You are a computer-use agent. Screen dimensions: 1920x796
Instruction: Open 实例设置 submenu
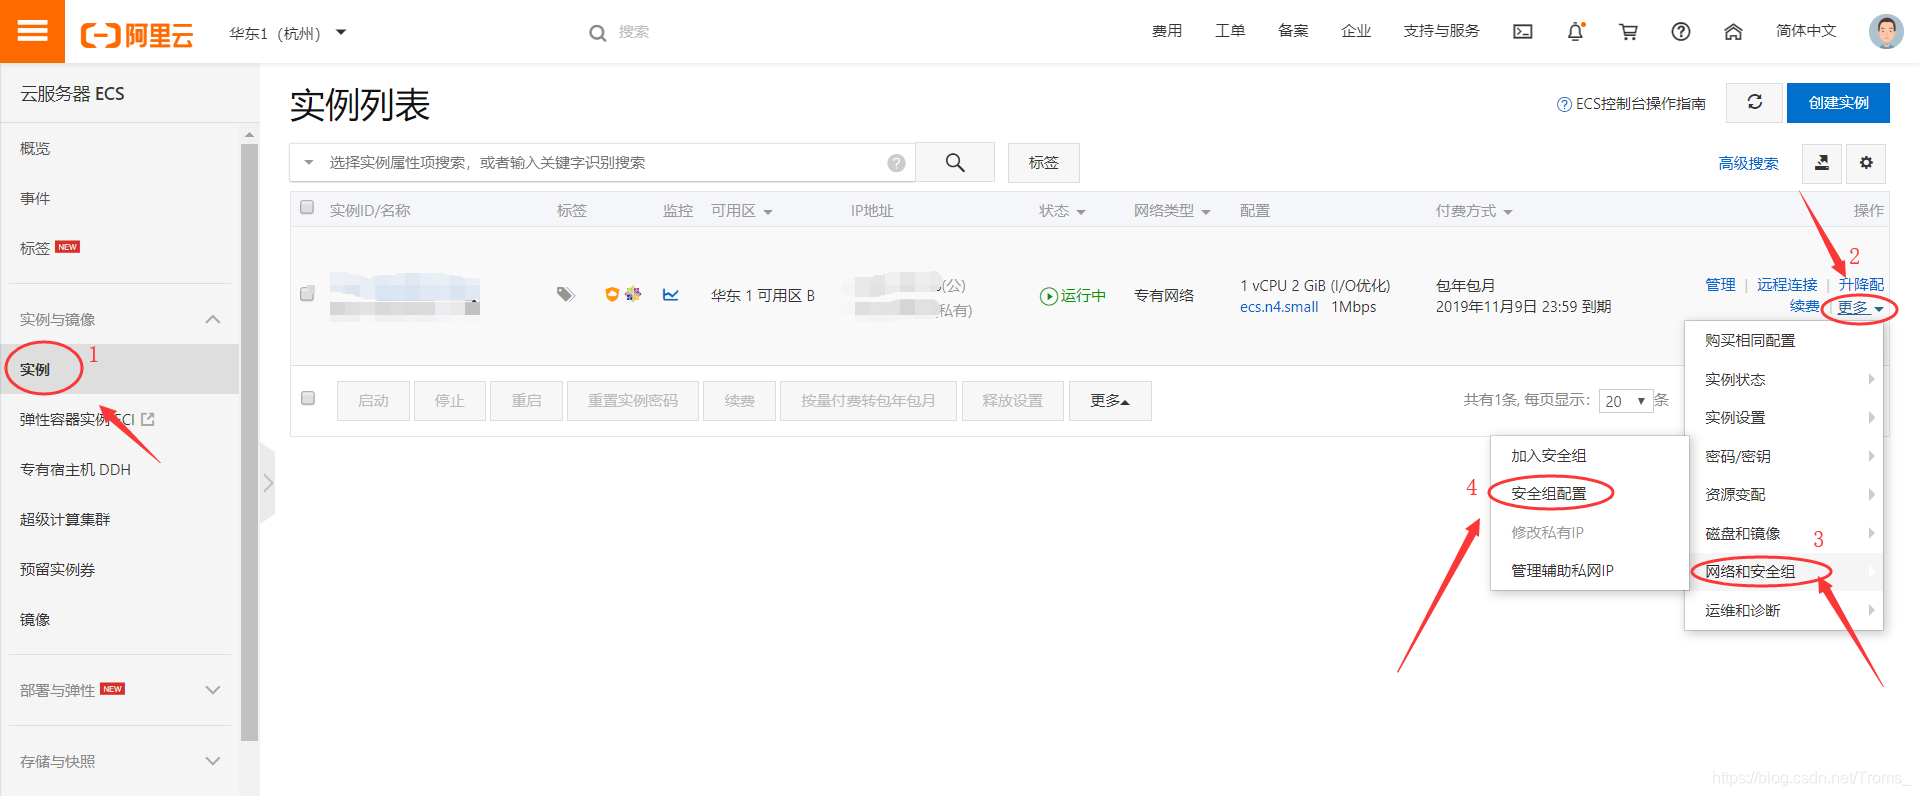(x=1784, y=417)
